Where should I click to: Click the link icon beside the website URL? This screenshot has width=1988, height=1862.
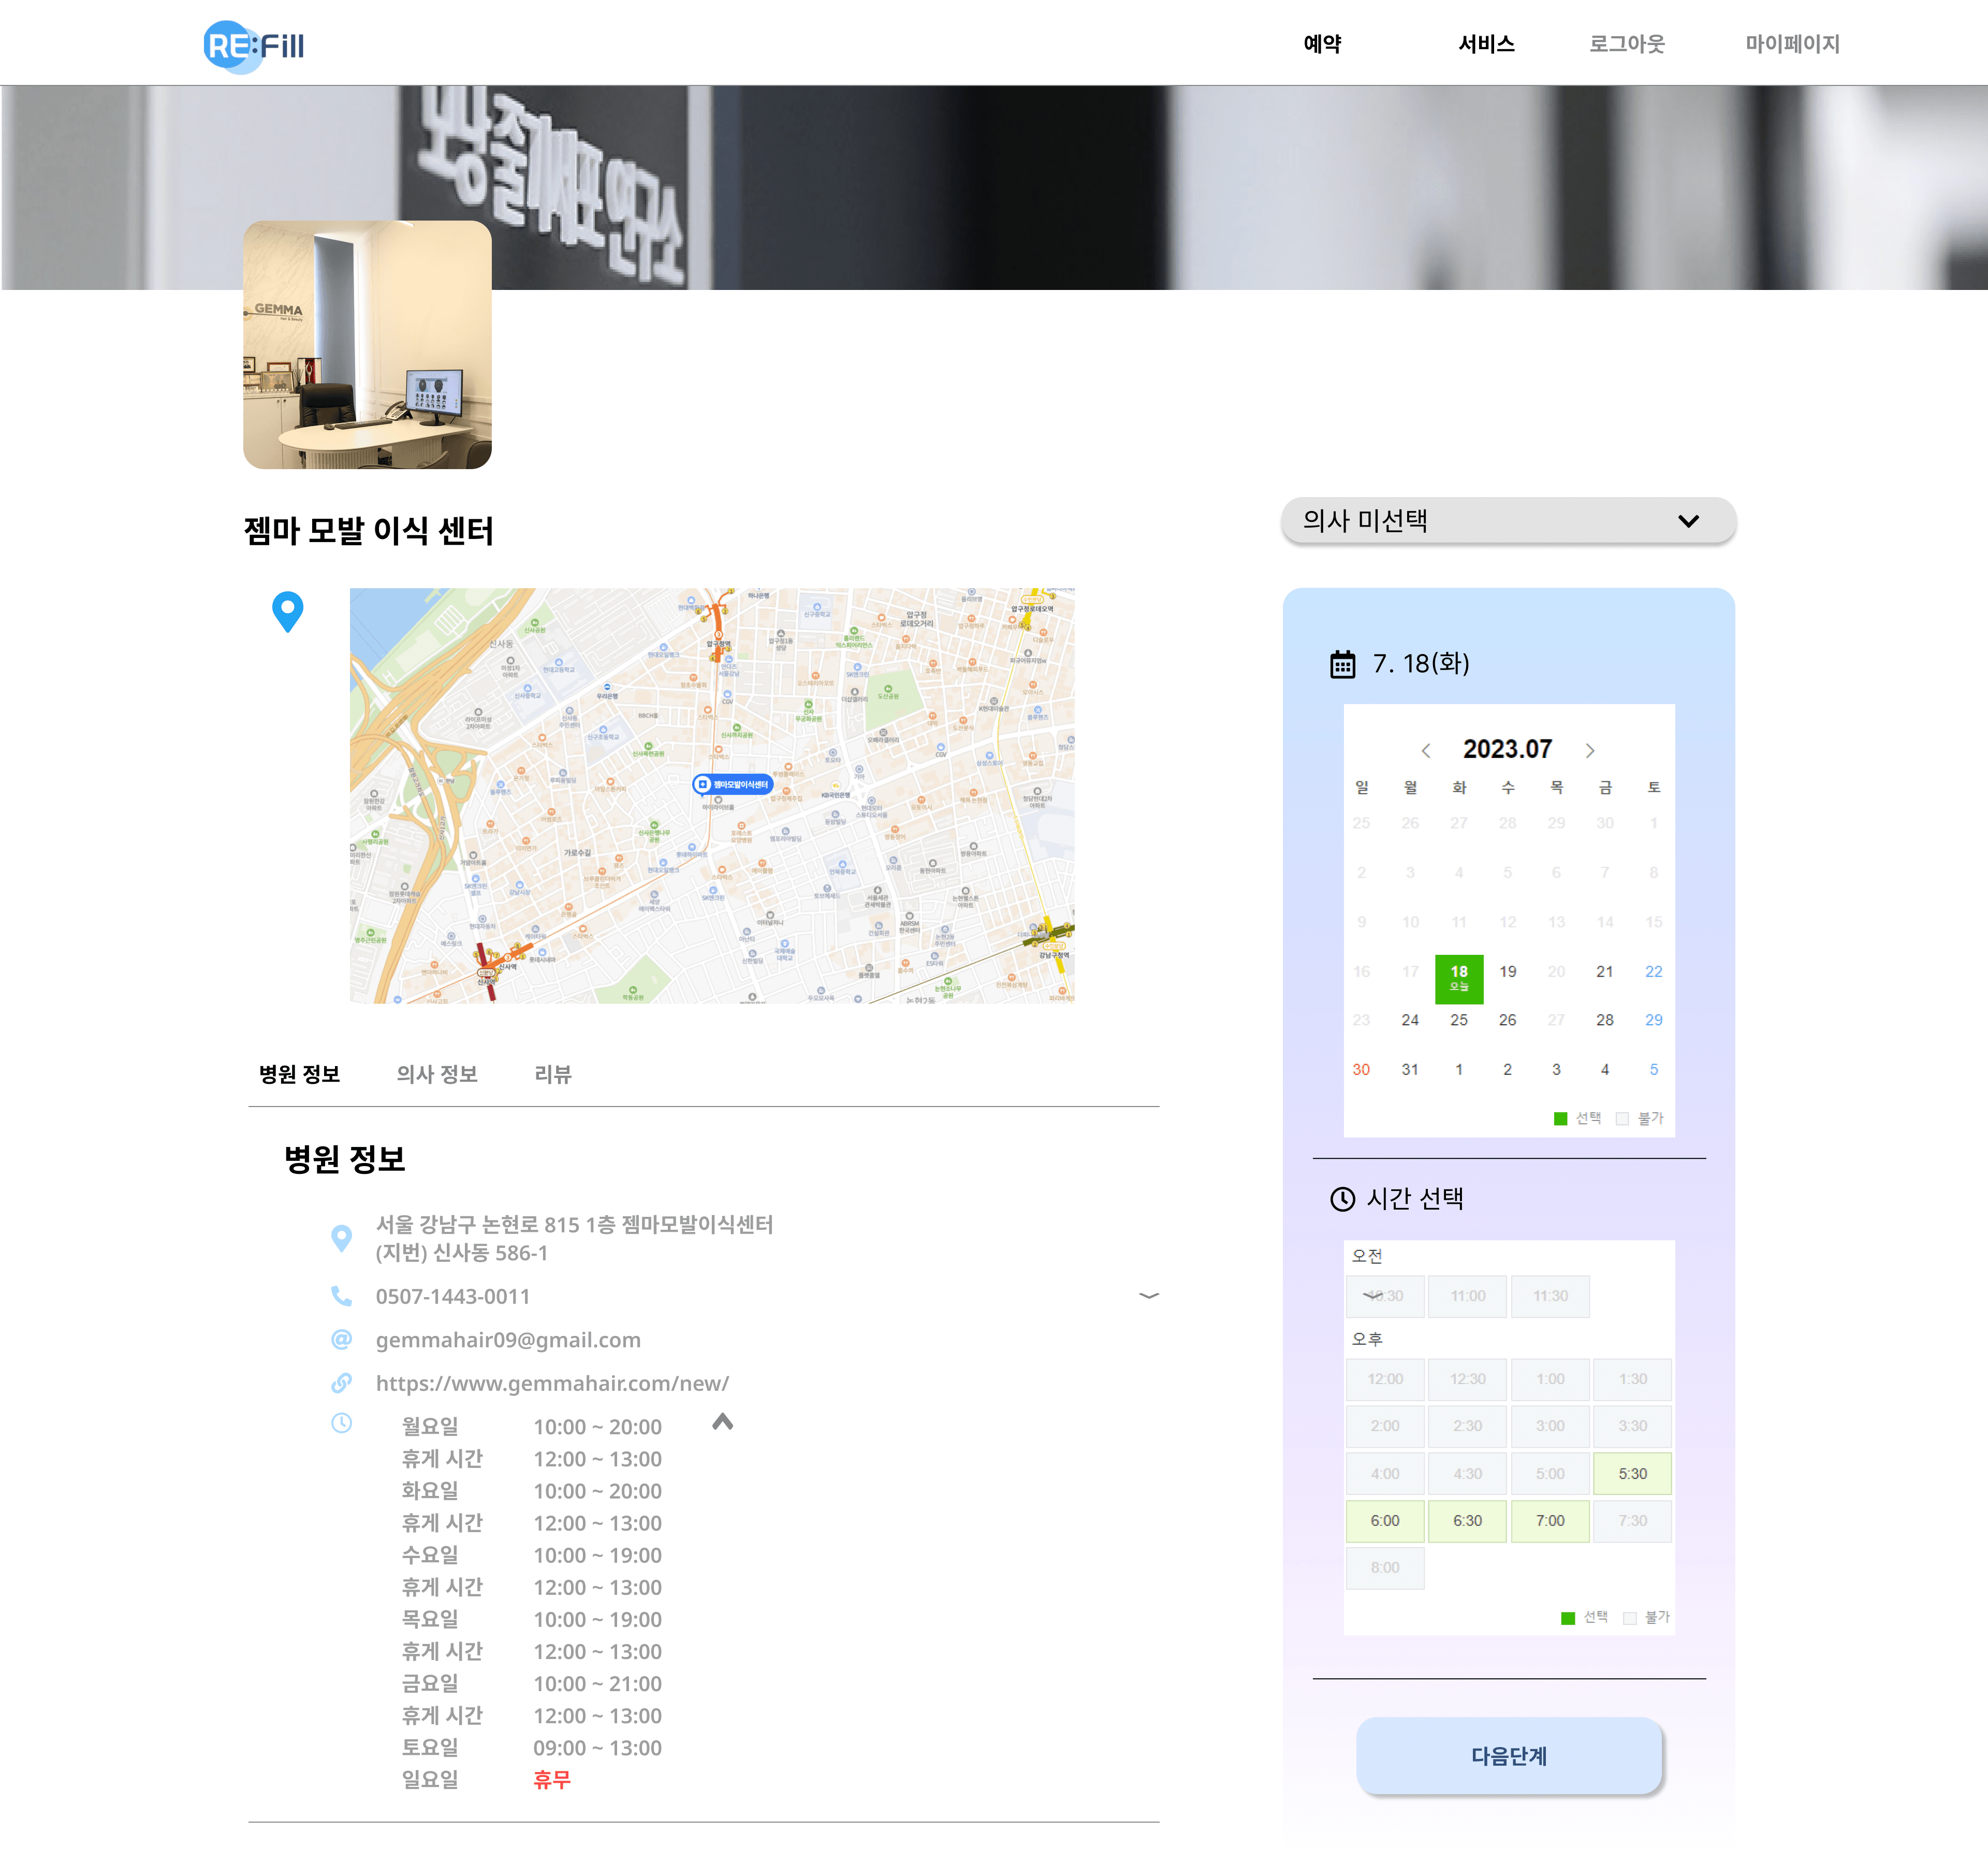point(341,1383)
